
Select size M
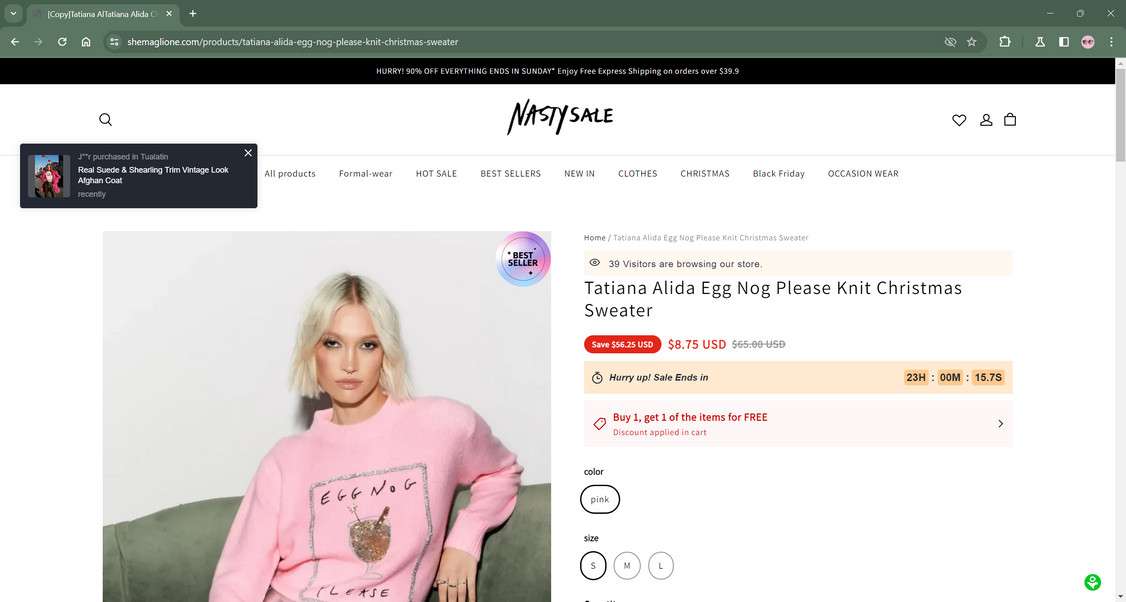tap(627, 565)
